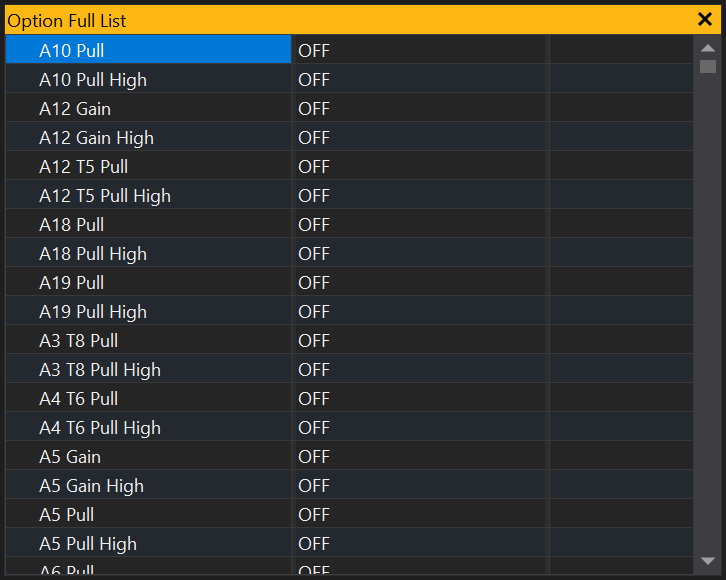Click the scrollbar down arrow

708,561
